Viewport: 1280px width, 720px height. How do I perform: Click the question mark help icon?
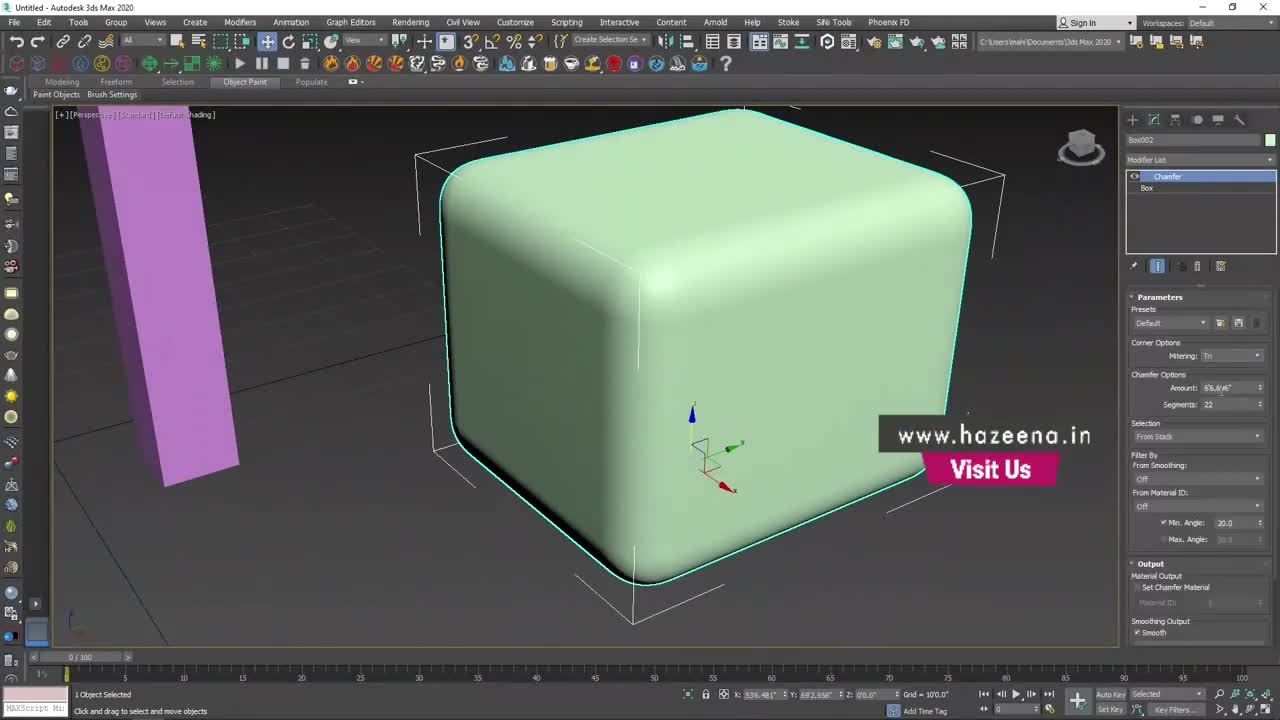726,63
